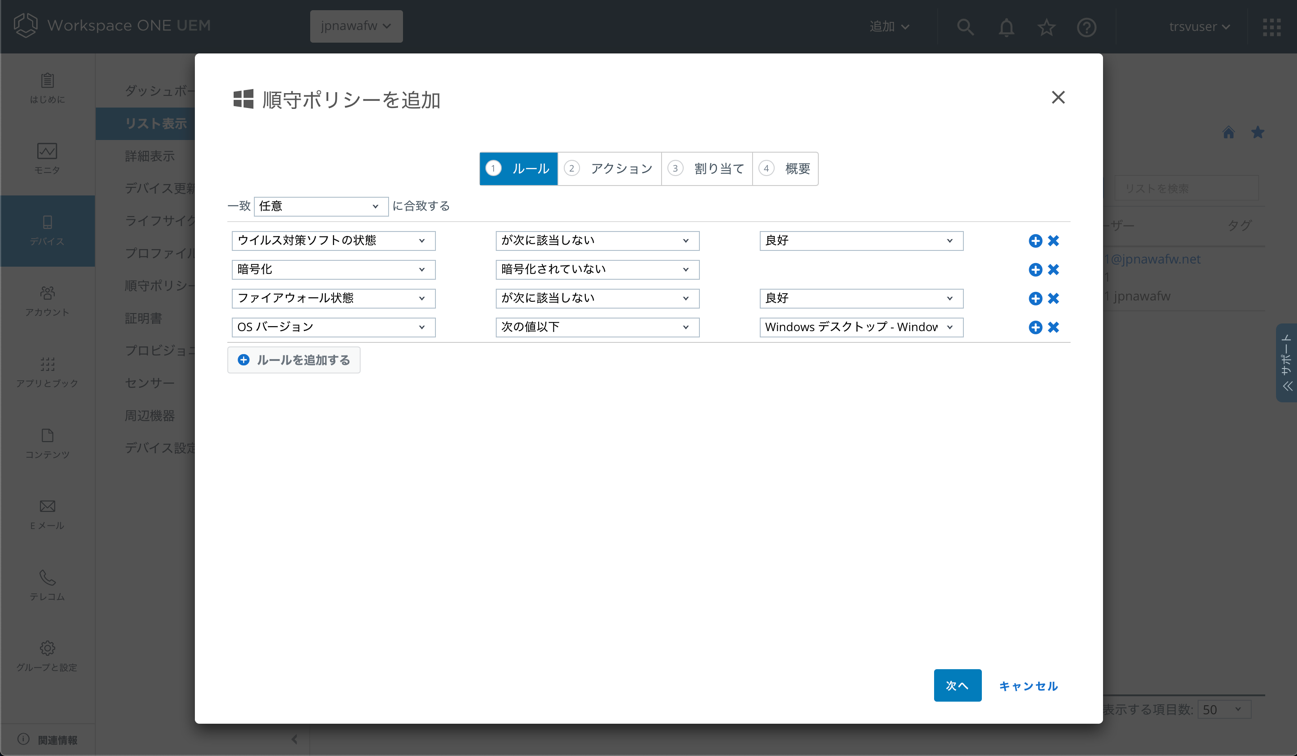Open 証明書 in the submenu
The height and width of the screenshot is (756, 1297).
[144, 318]
